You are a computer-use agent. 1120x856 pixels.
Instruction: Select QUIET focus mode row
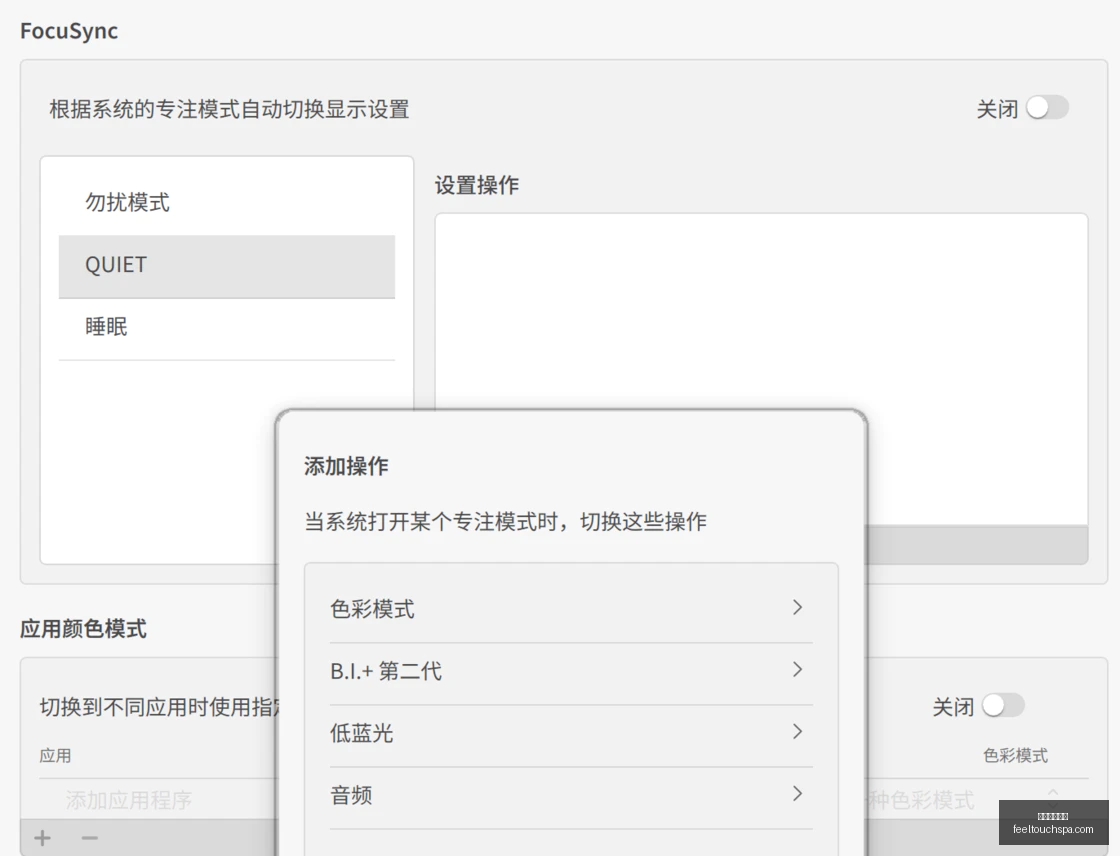pyautogui.click(x=226, y=266)
